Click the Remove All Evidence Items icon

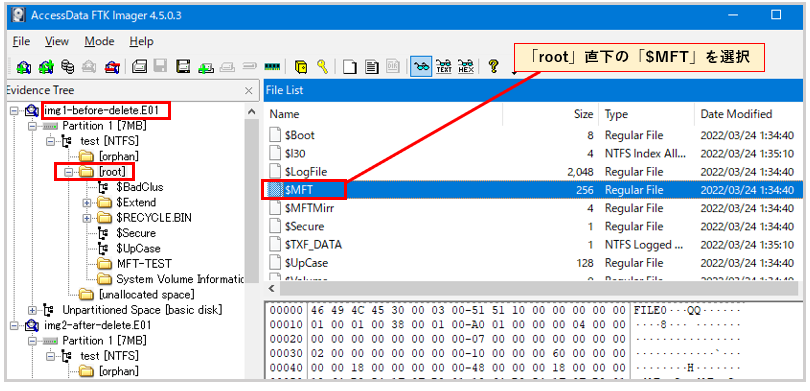(112, 67)
